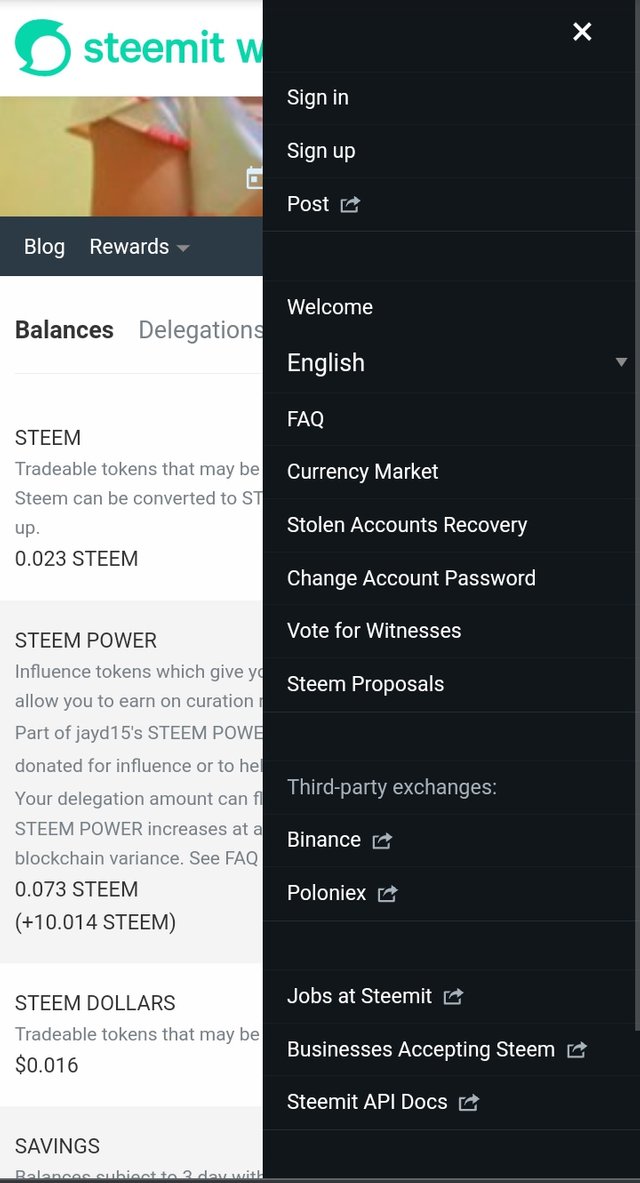The width and height of the screenshot is (640, 1183).
Task: Select Sign in from the menu
Action: coord(318,98)
